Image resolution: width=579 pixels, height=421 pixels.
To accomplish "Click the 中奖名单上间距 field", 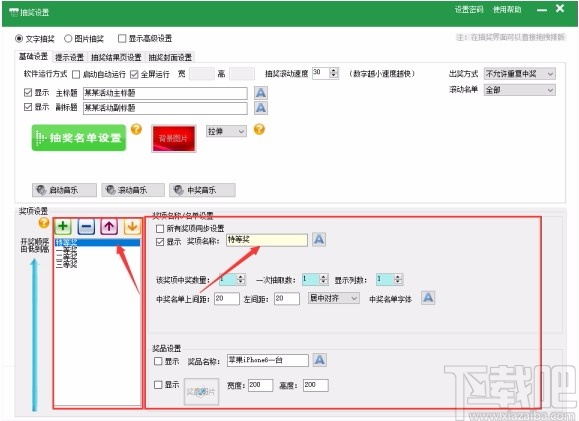I will tap(227, 298).
